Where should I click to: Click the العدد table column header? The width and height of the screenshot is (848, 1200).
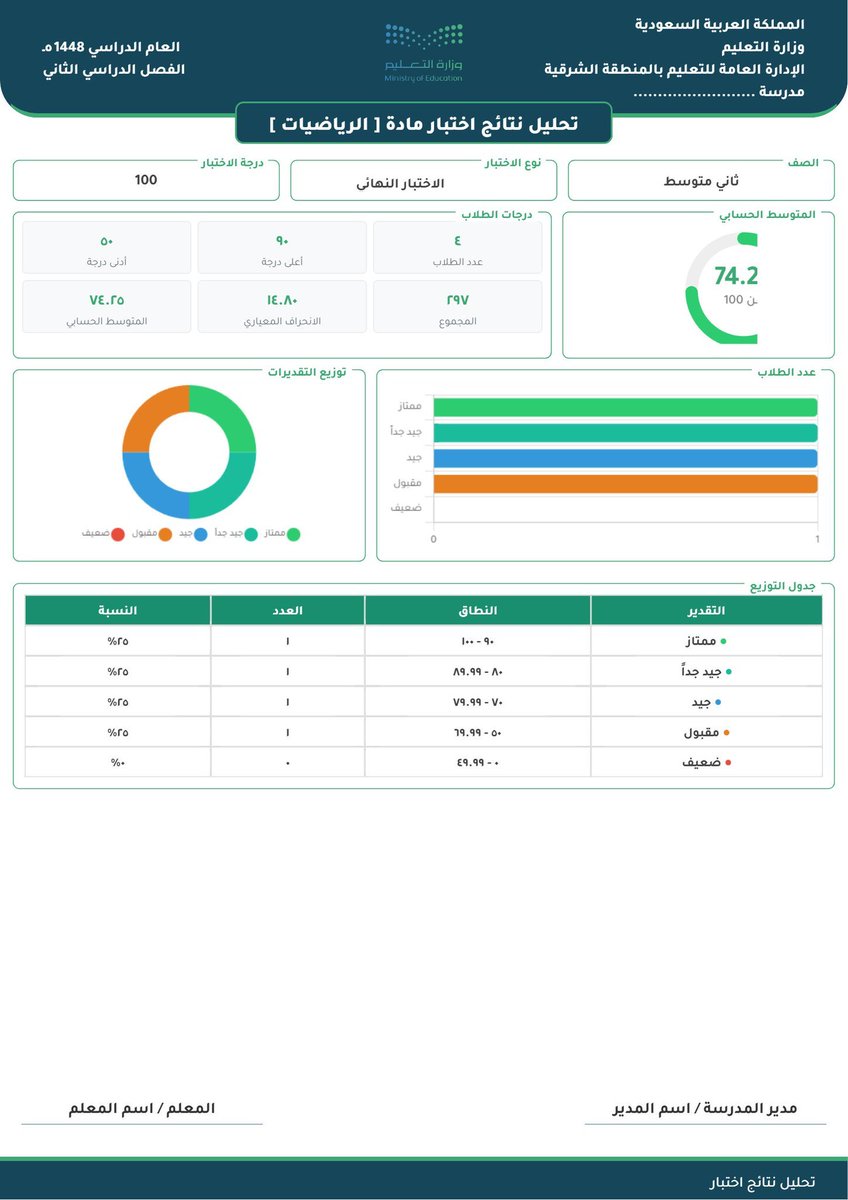[x=288, y=610]
